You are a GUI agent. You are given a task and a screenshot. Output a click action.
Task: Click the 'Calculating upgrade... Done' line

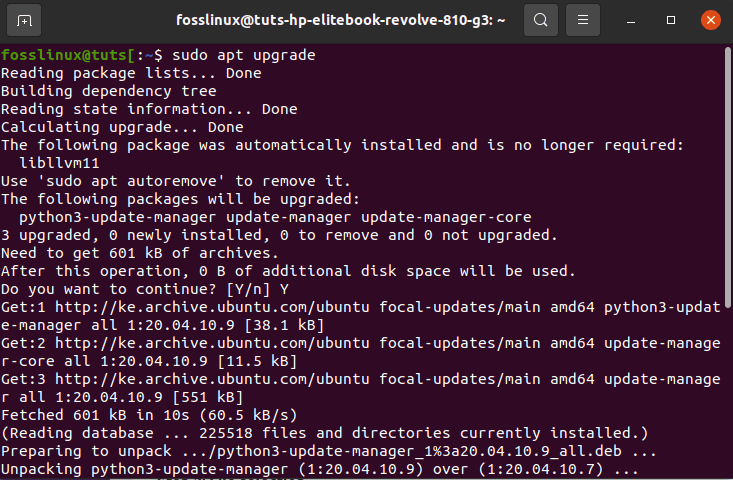click(x=122, y=127)
